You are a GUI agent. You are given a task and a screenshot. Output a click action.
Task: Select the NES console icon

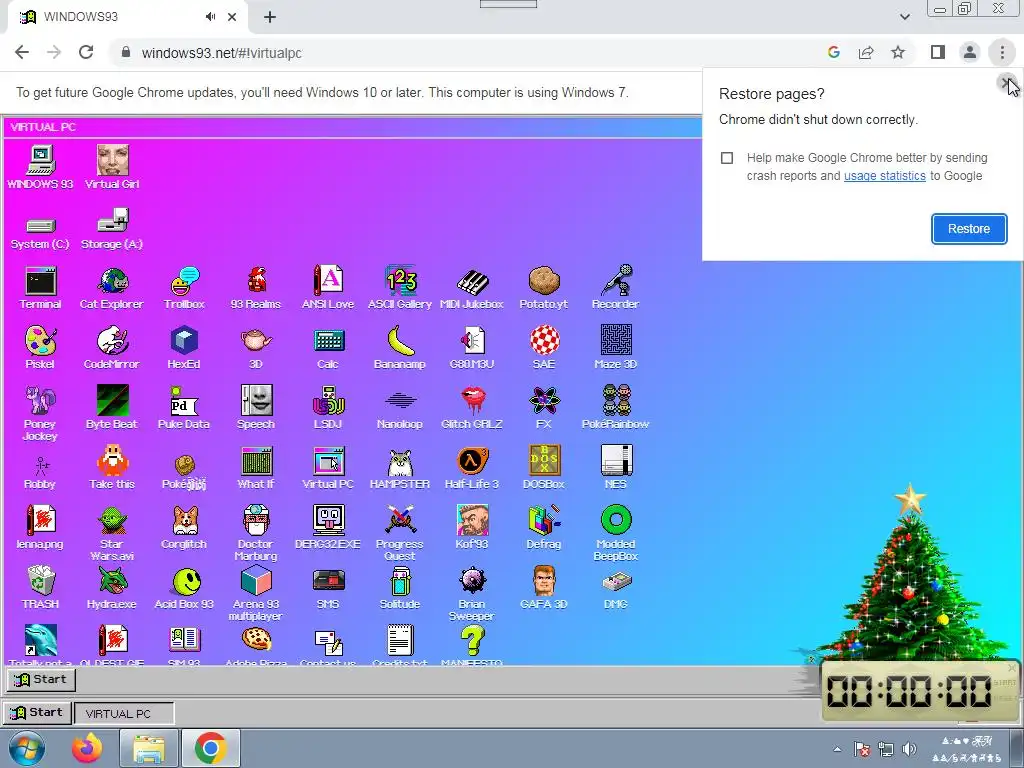pos(615,468)
